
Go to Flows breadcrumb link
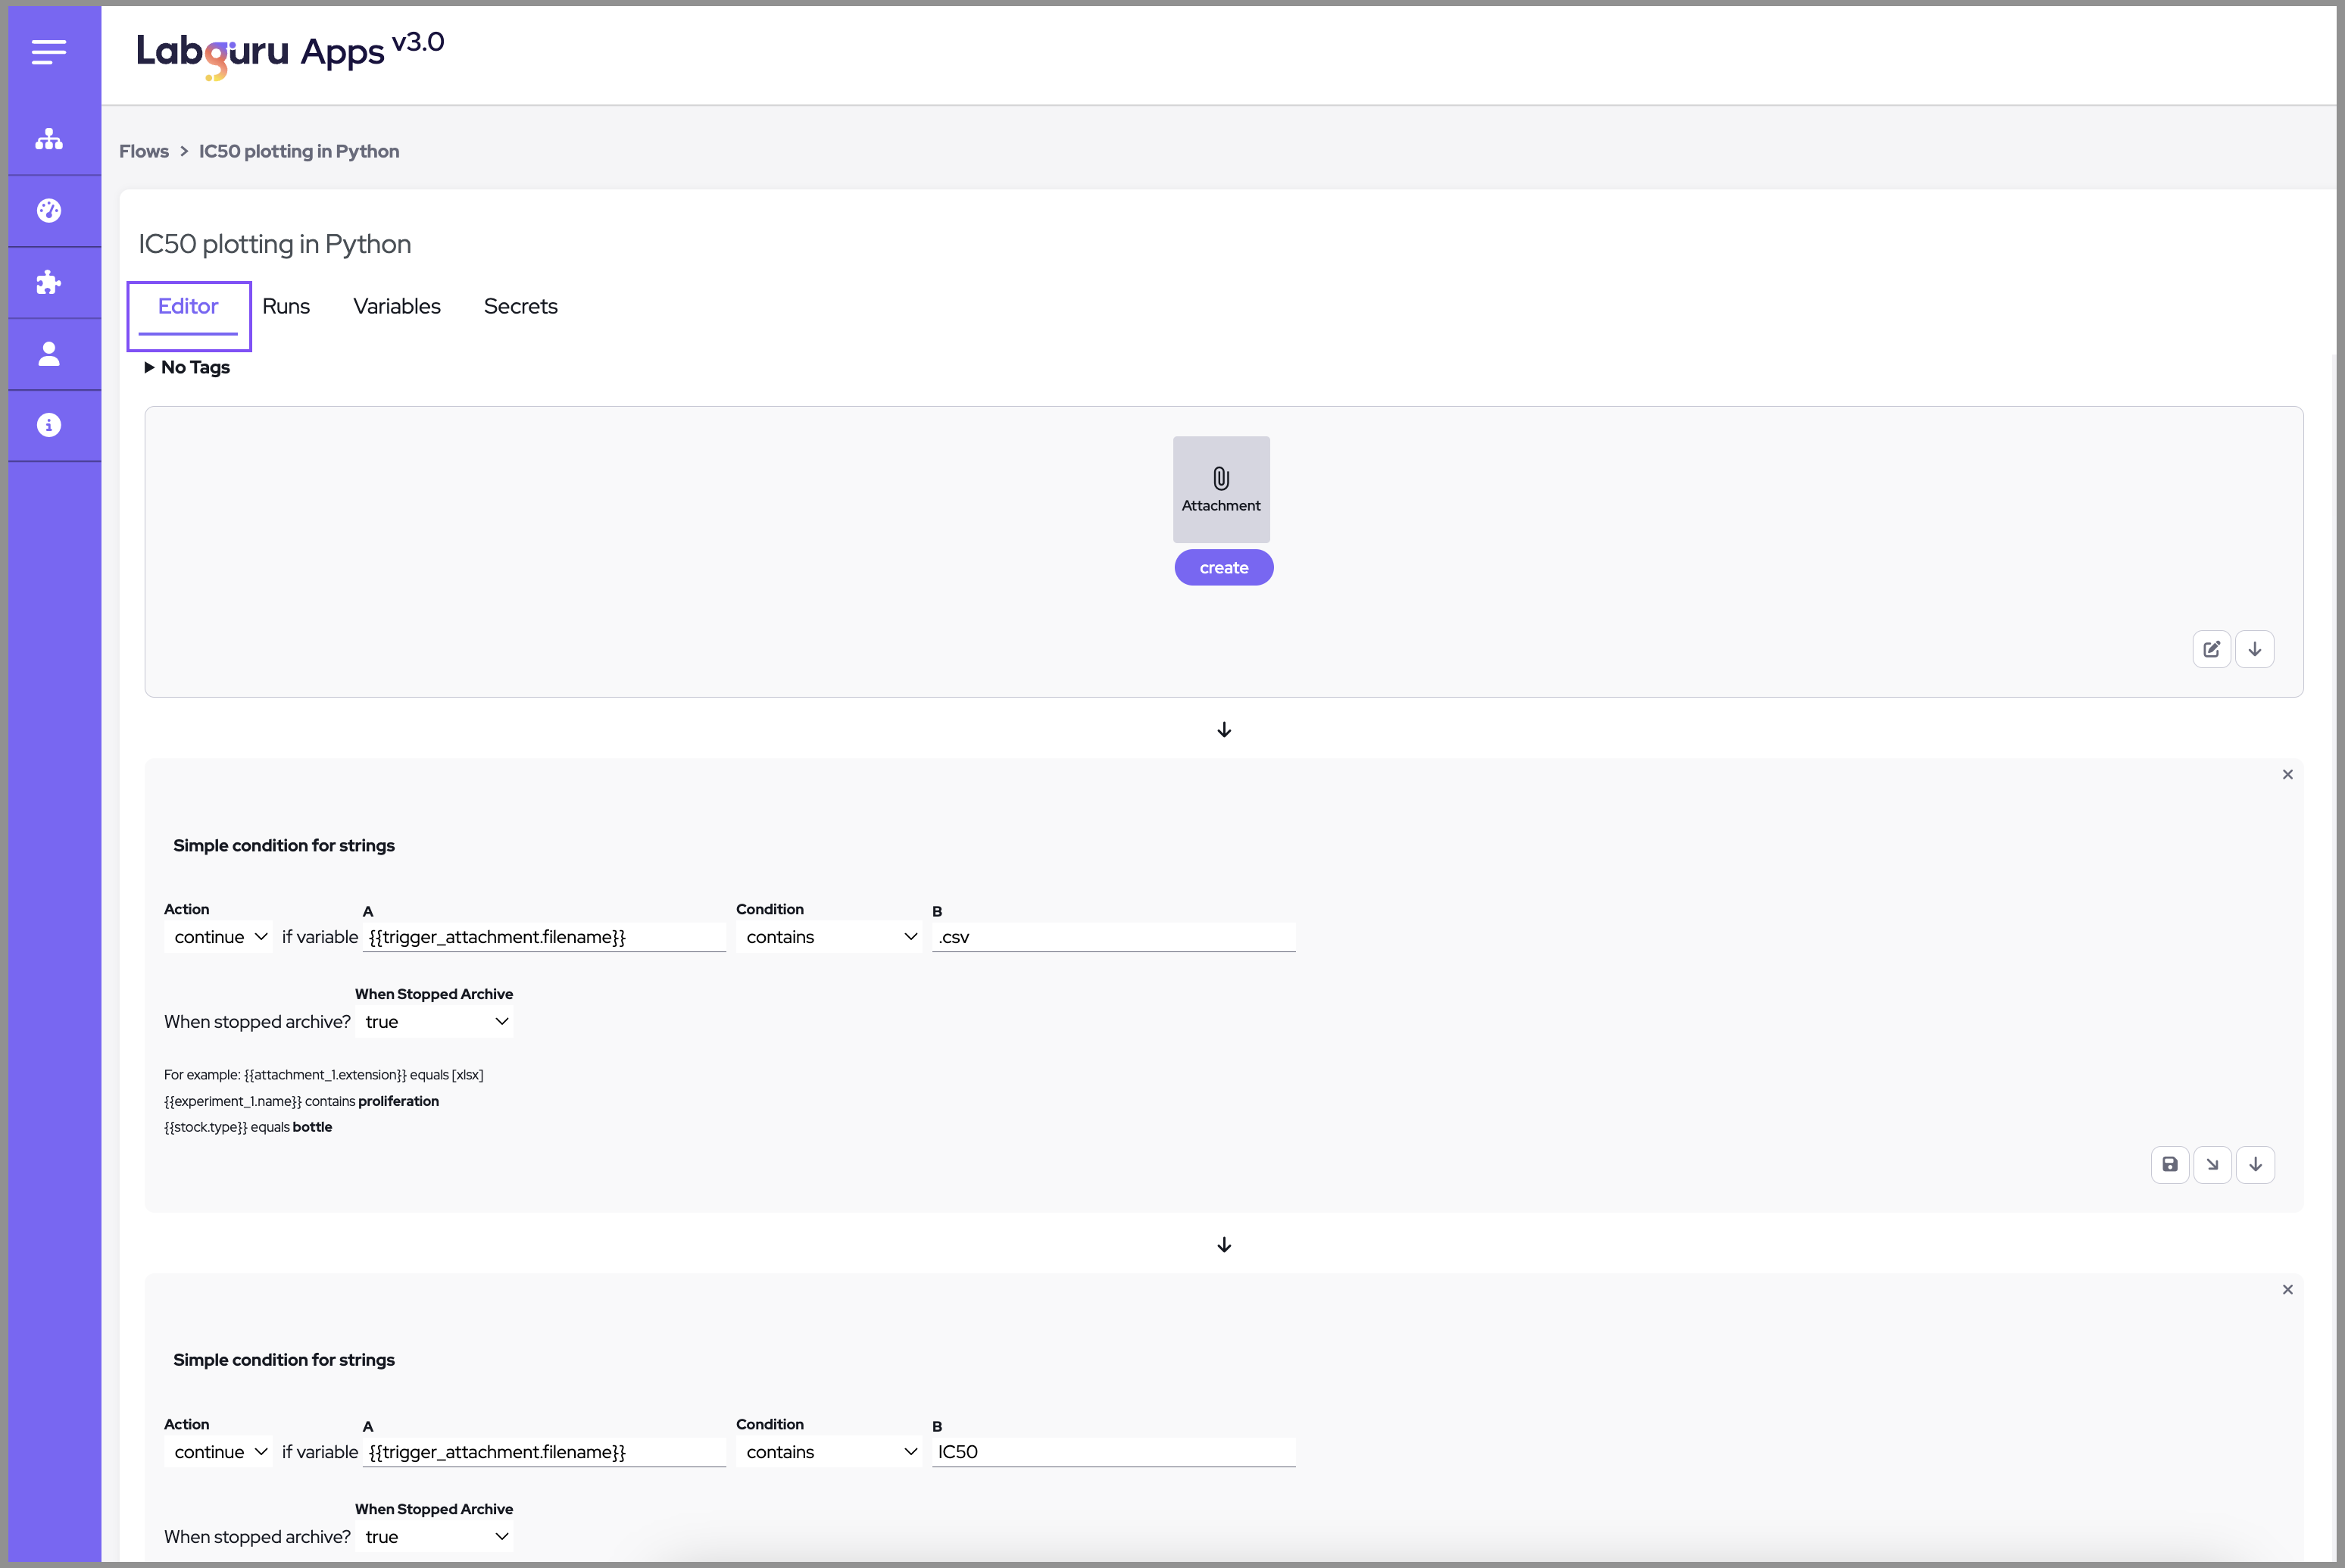coord(144,151)
